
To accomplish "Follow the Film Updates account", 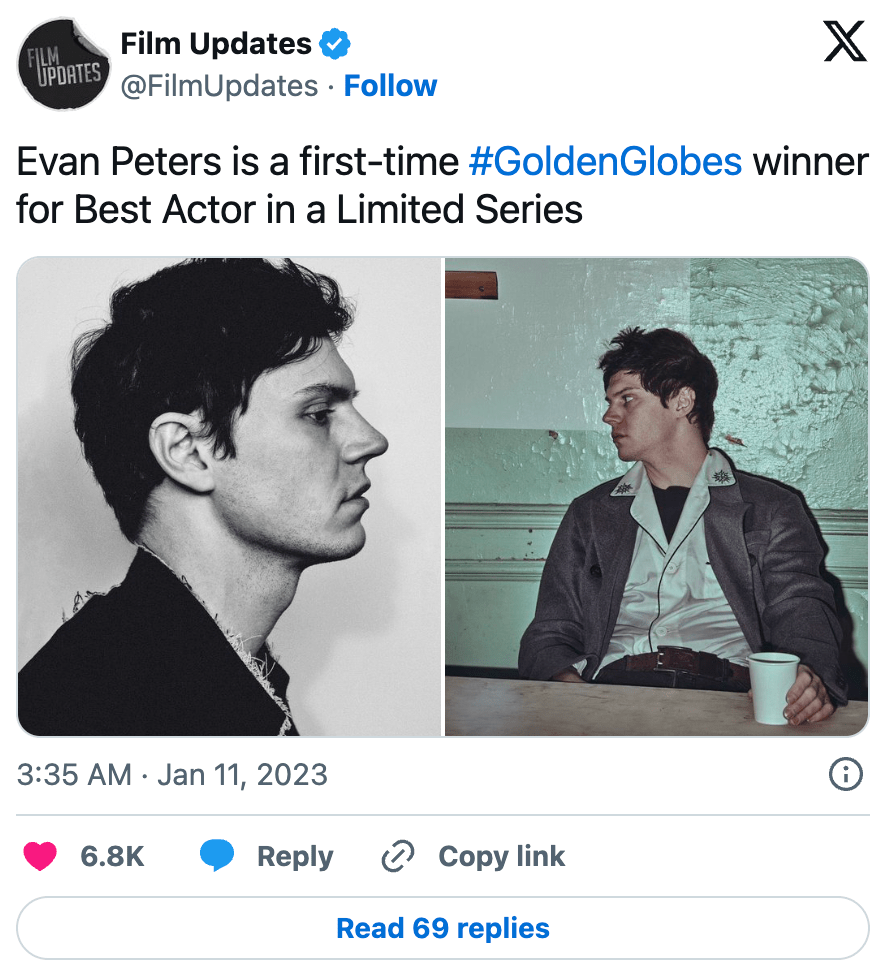I will pyautogui.click(x=390, y=86).
